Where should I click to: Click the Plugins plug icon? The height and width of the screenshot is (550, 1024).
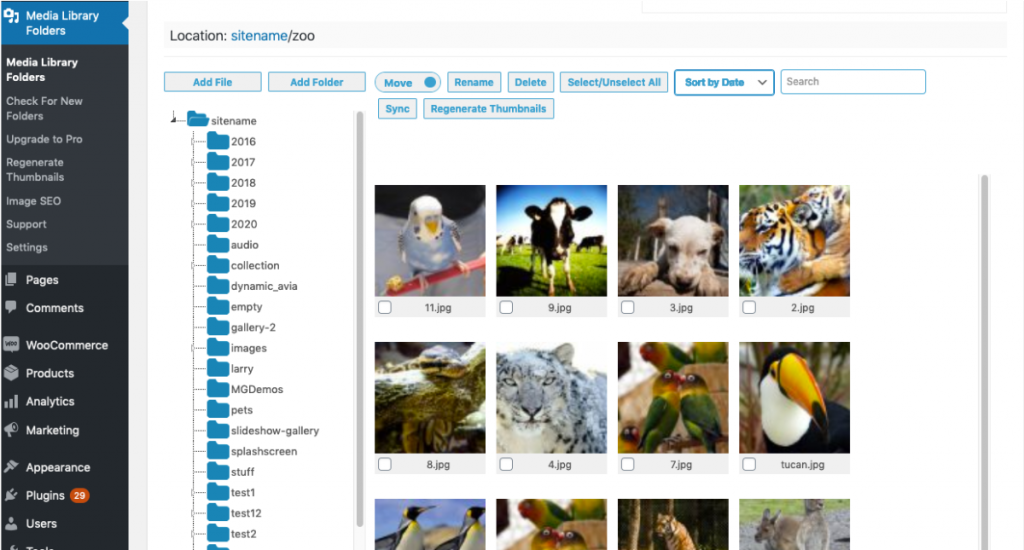[10, 494]
